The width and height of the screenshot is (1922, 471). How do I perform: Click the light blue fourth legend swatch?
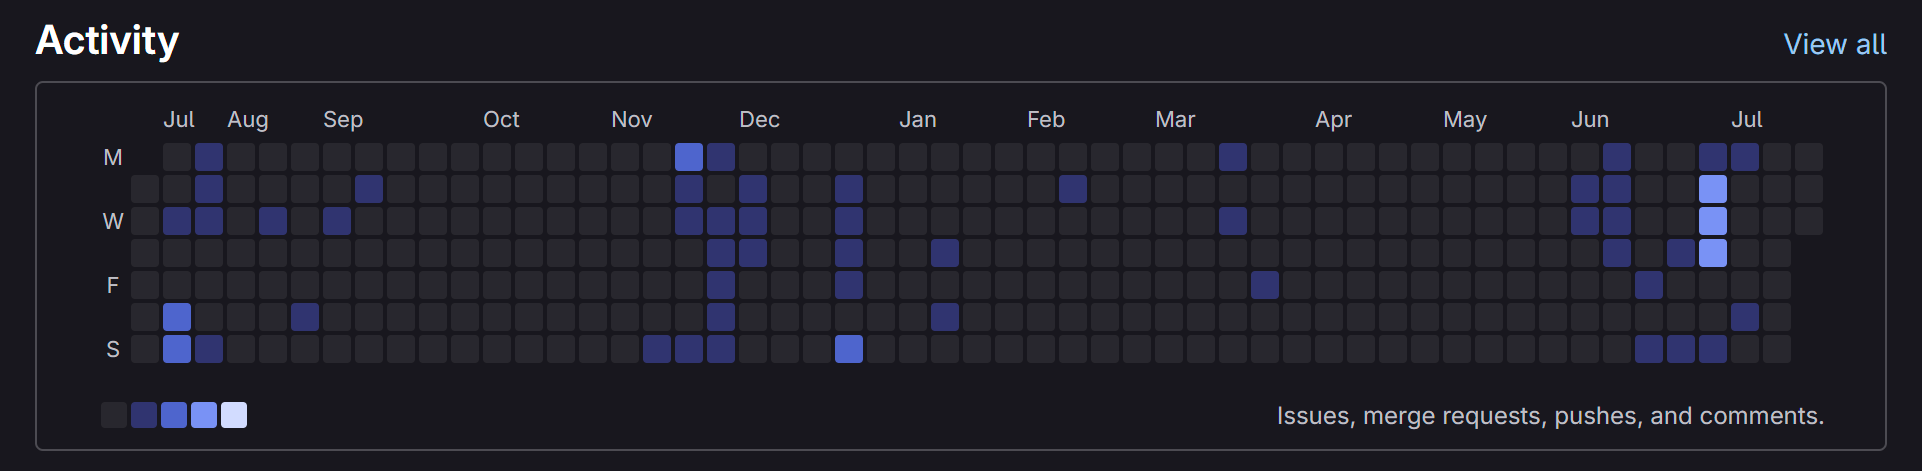tap(204, 415)
